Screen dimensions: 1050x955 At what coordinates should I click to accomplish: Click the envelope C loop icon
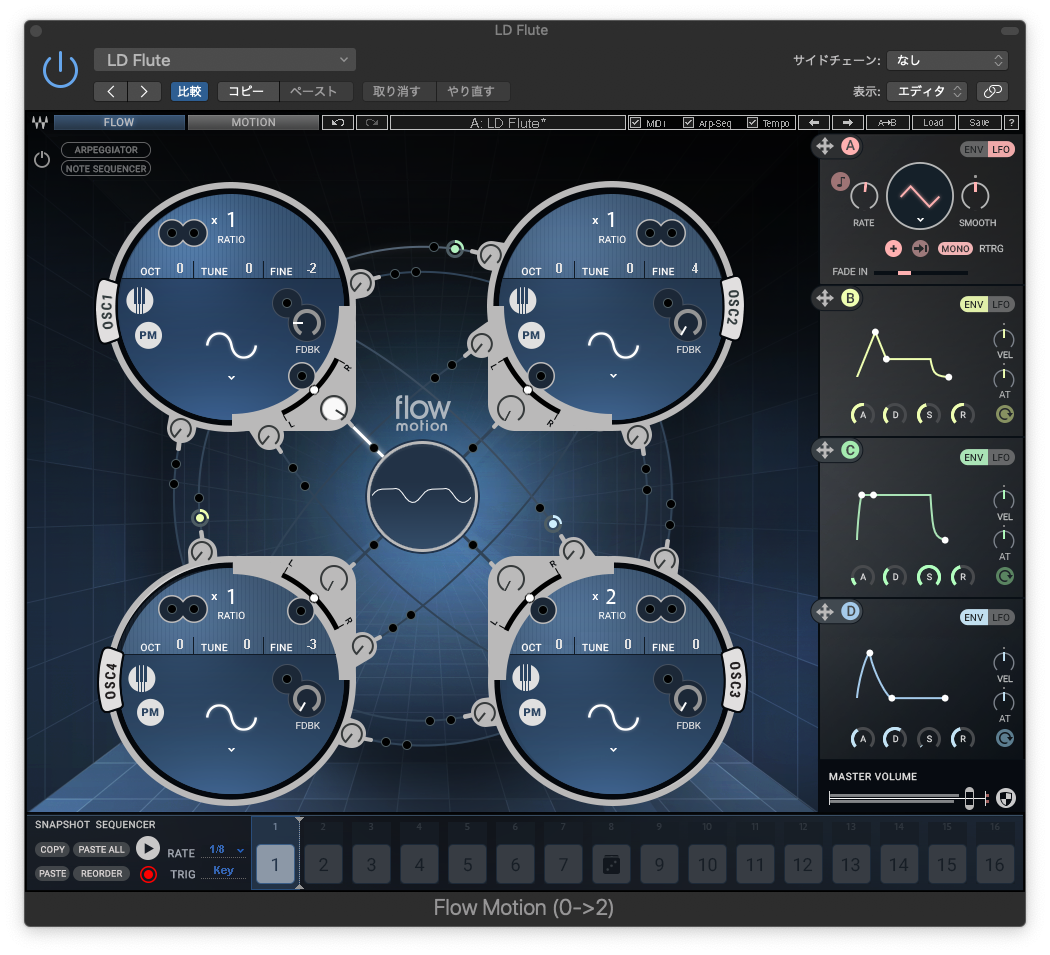1004,576
